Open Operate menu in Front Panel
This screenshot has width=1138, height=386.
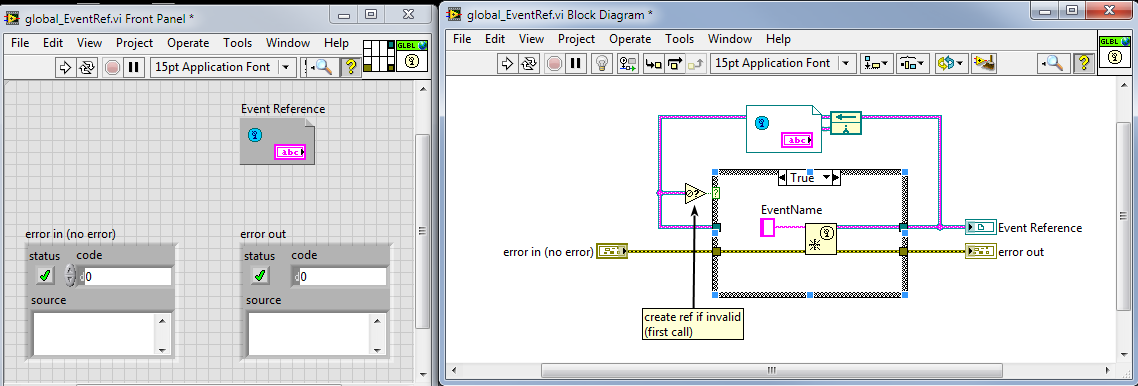point(188,43)
